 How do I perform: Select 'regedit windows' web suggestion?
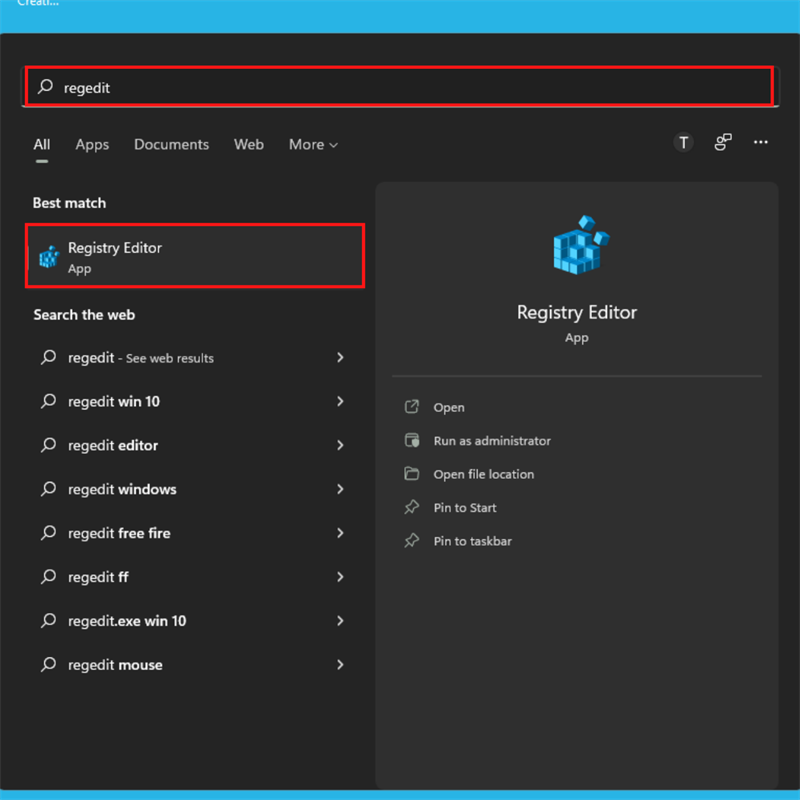pos(195,489)
